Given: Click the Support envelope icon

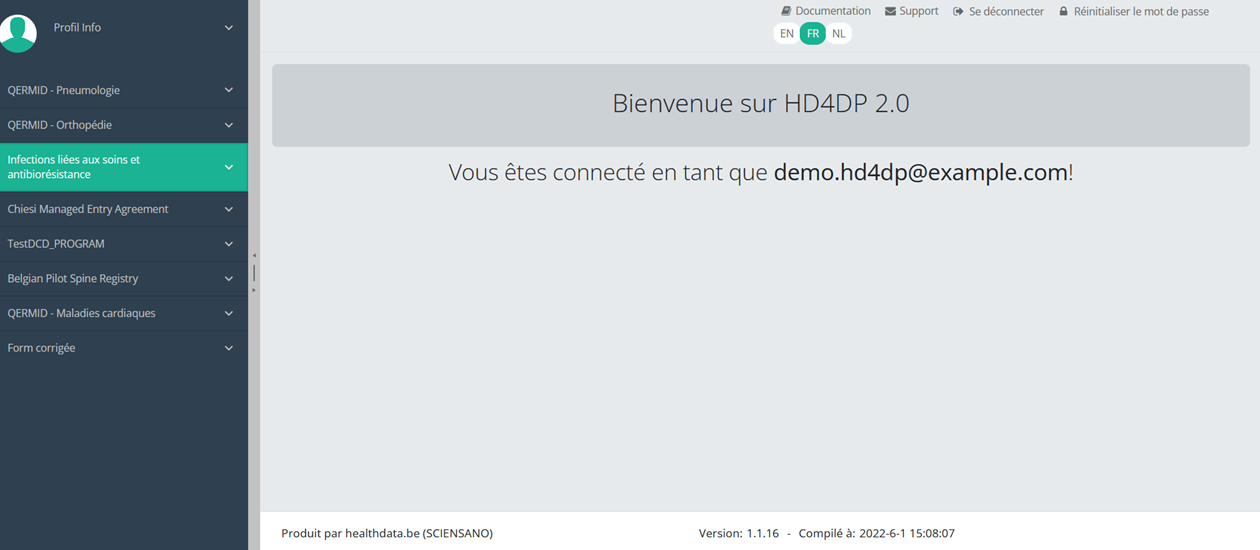Looking at the screenshot, I should [x=890, y=11].
